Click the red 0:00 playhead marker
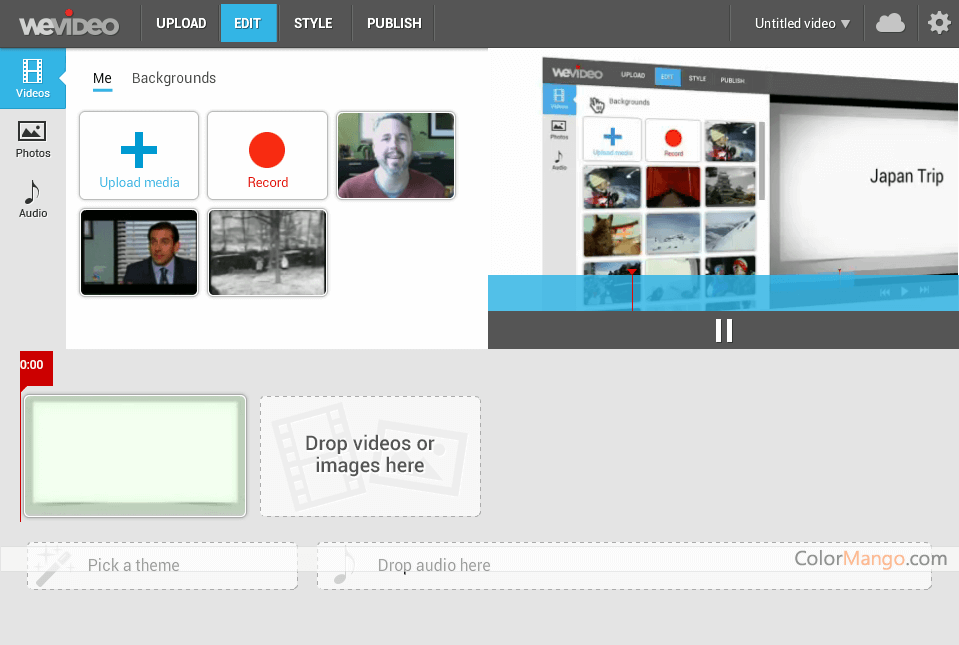Screen dimensions: 959x645 (x=35, y=366)
